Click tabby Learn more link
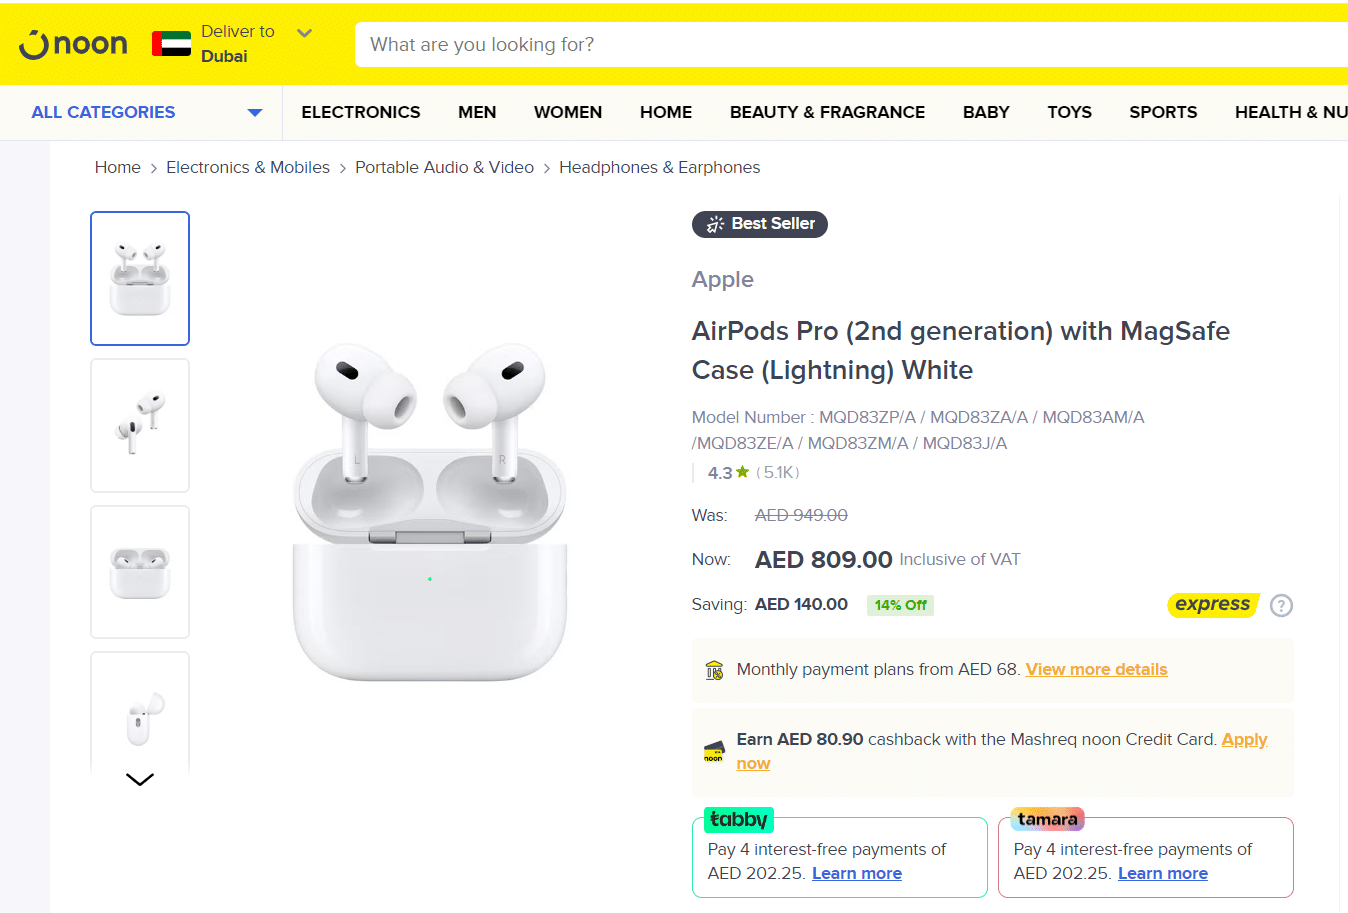 point(856,873)
